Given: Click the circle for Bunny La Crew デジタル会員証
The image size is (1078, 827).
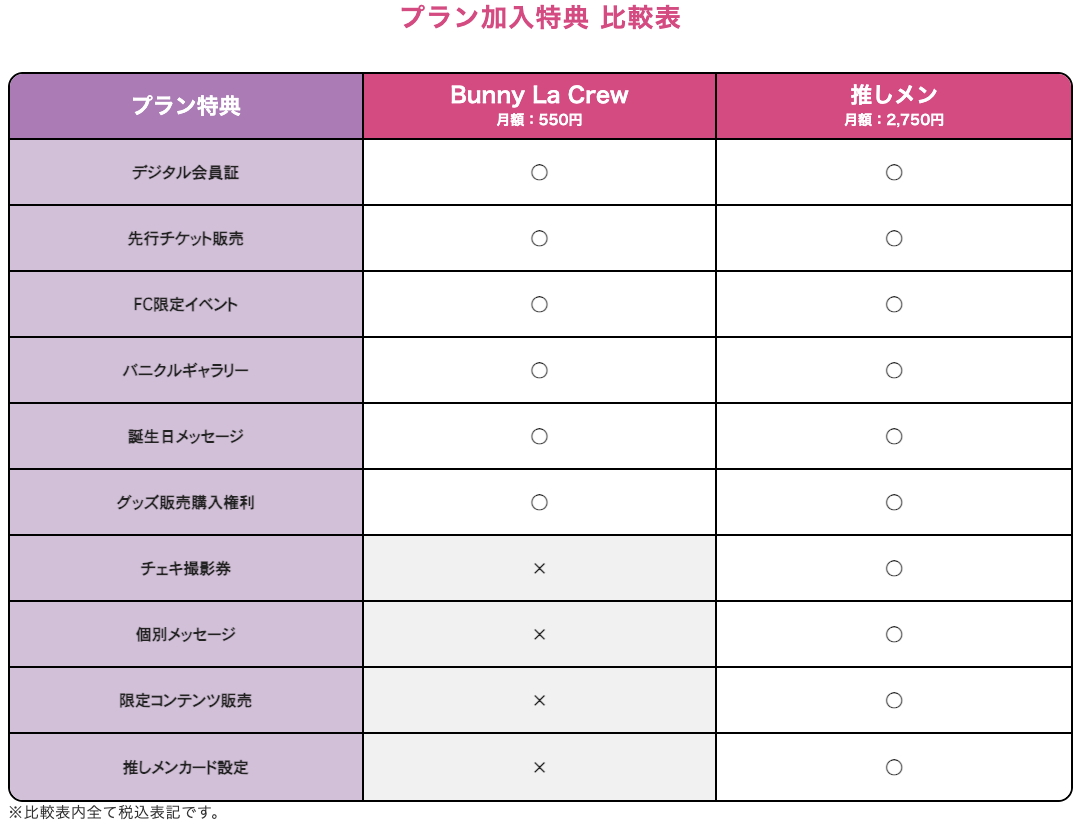Looking at the screenshot, I should pyautogui.click(x=539, y=172).
